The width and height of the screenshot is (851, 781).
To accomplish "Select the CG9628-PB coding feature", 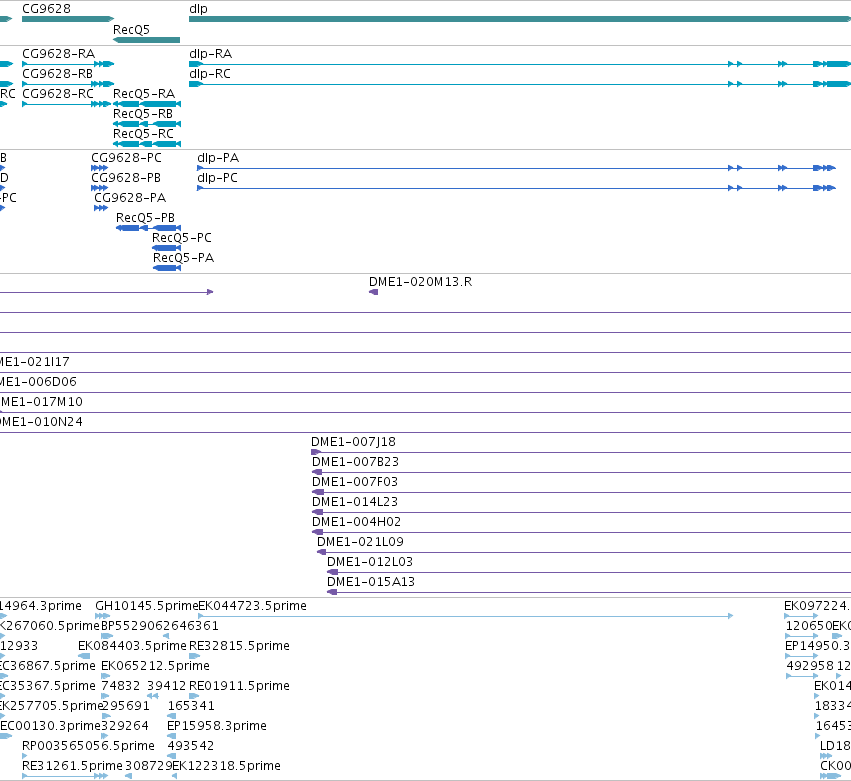I will pyautogui.click(x=99, y=188).
